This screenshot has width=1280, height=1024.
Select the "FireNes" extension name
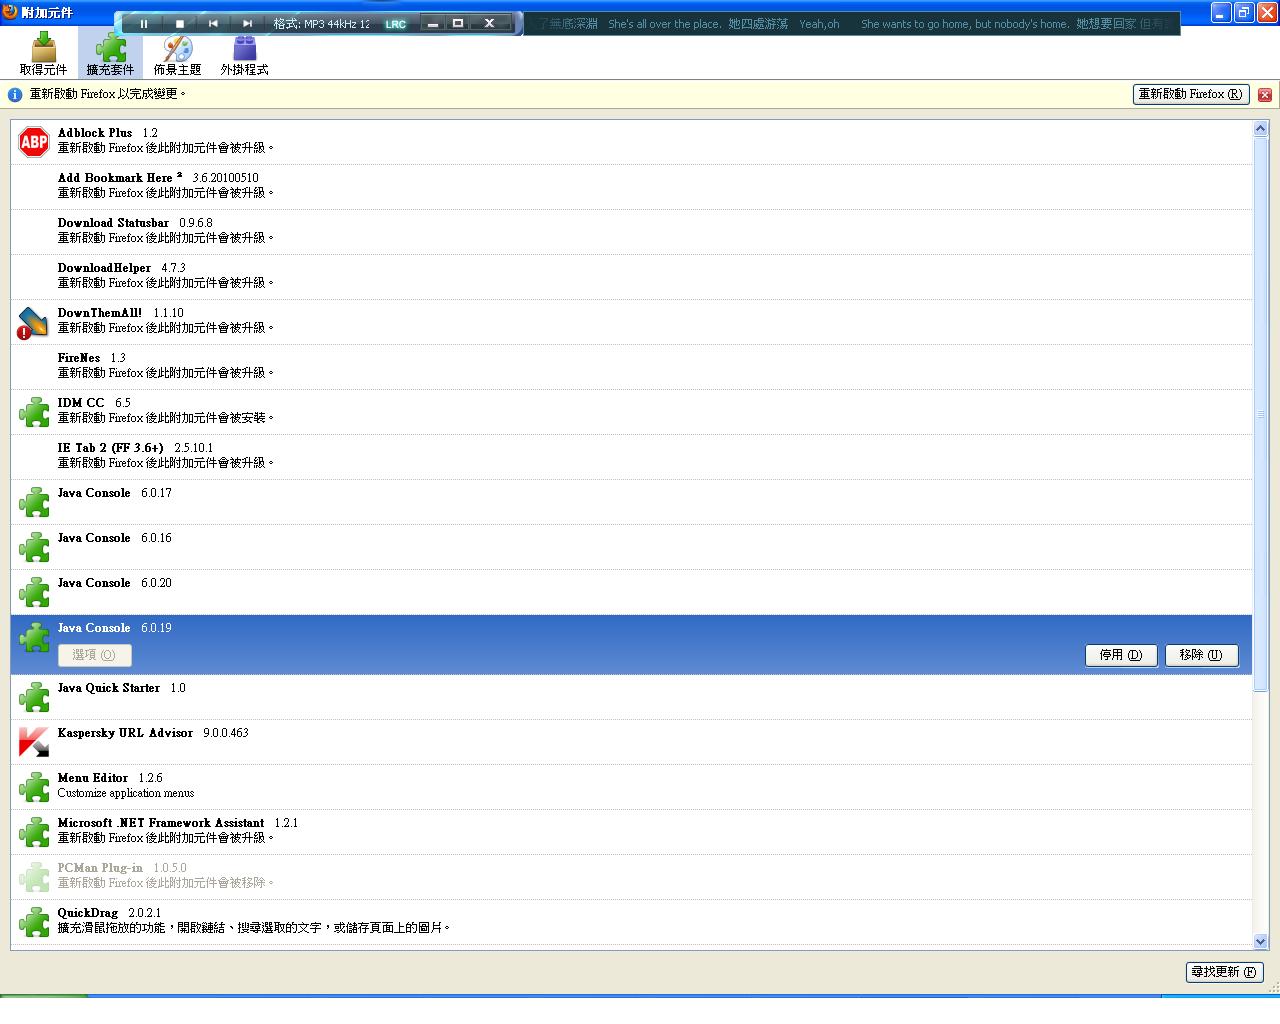pos(79,358)
